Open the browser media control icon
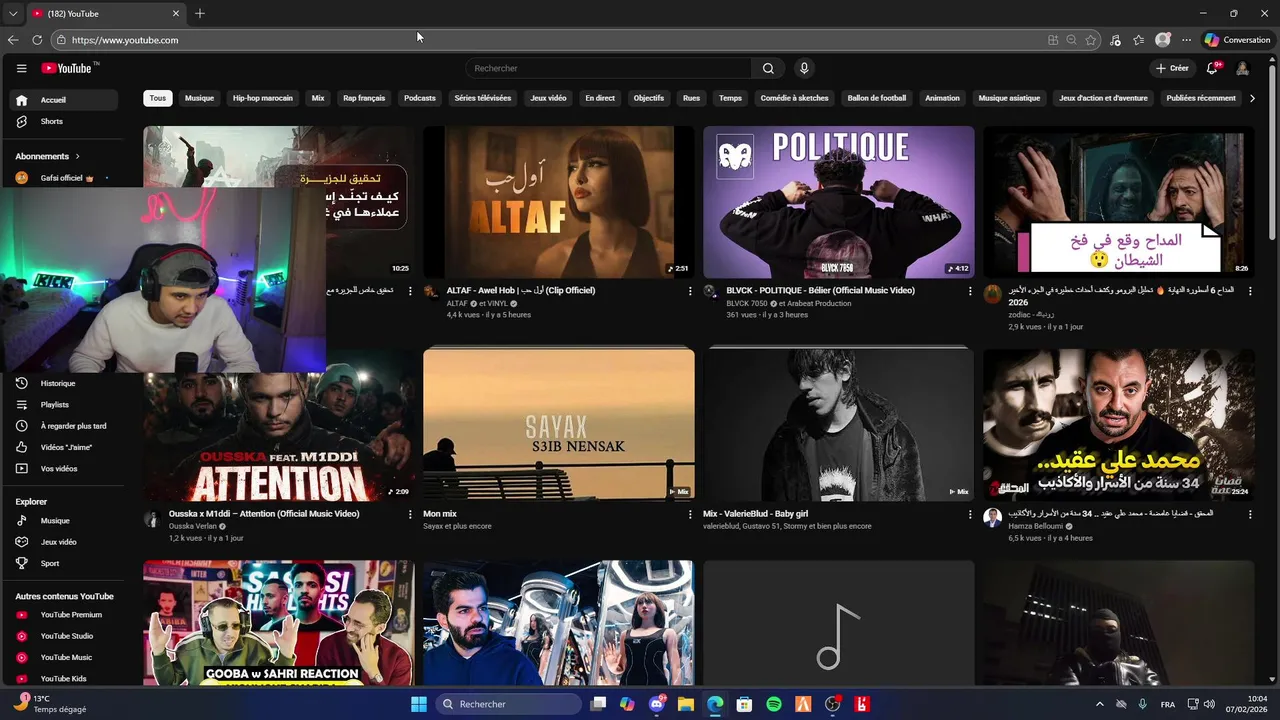 tap(1116, 40)
